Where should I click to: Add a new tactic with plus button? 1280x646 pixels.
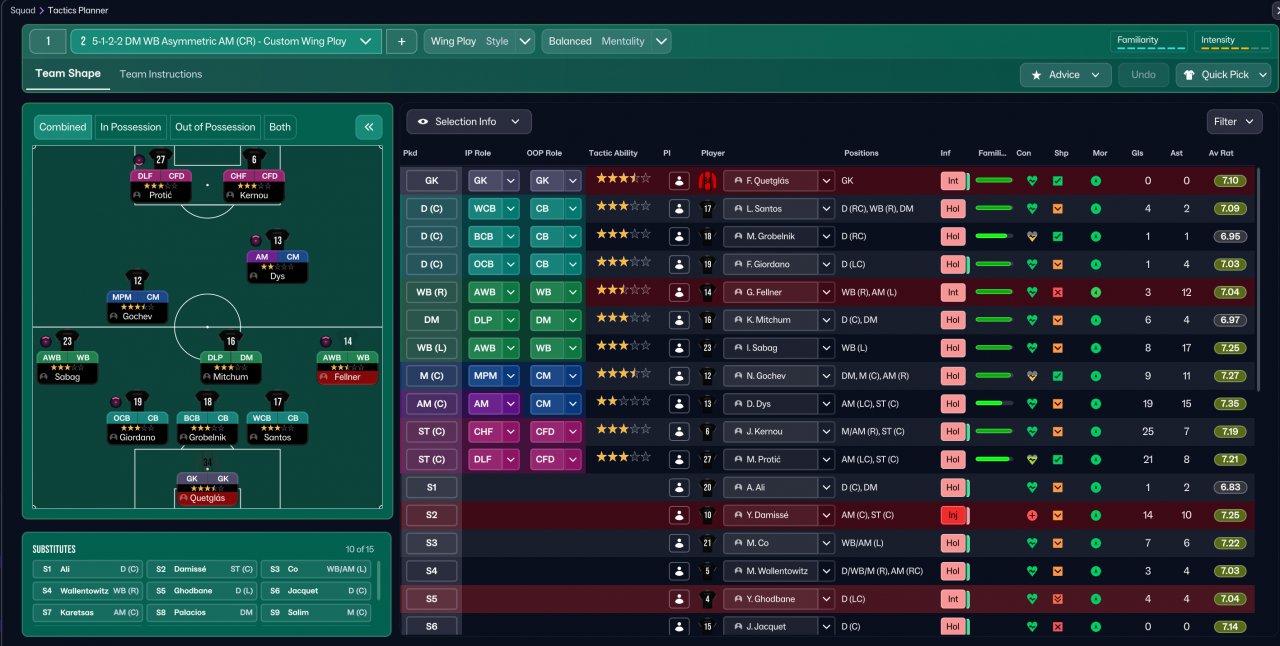point(401,41)
